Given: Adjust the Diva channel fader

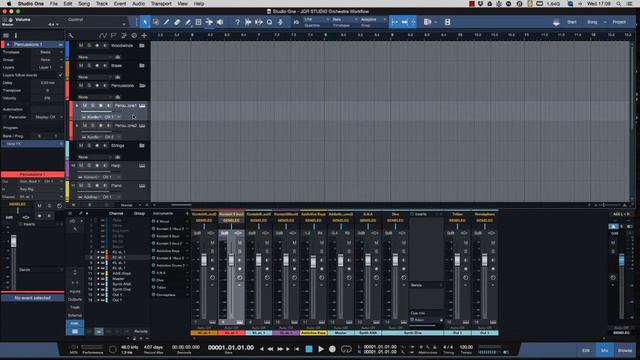Looking at the screenshot, I should 395,260.
